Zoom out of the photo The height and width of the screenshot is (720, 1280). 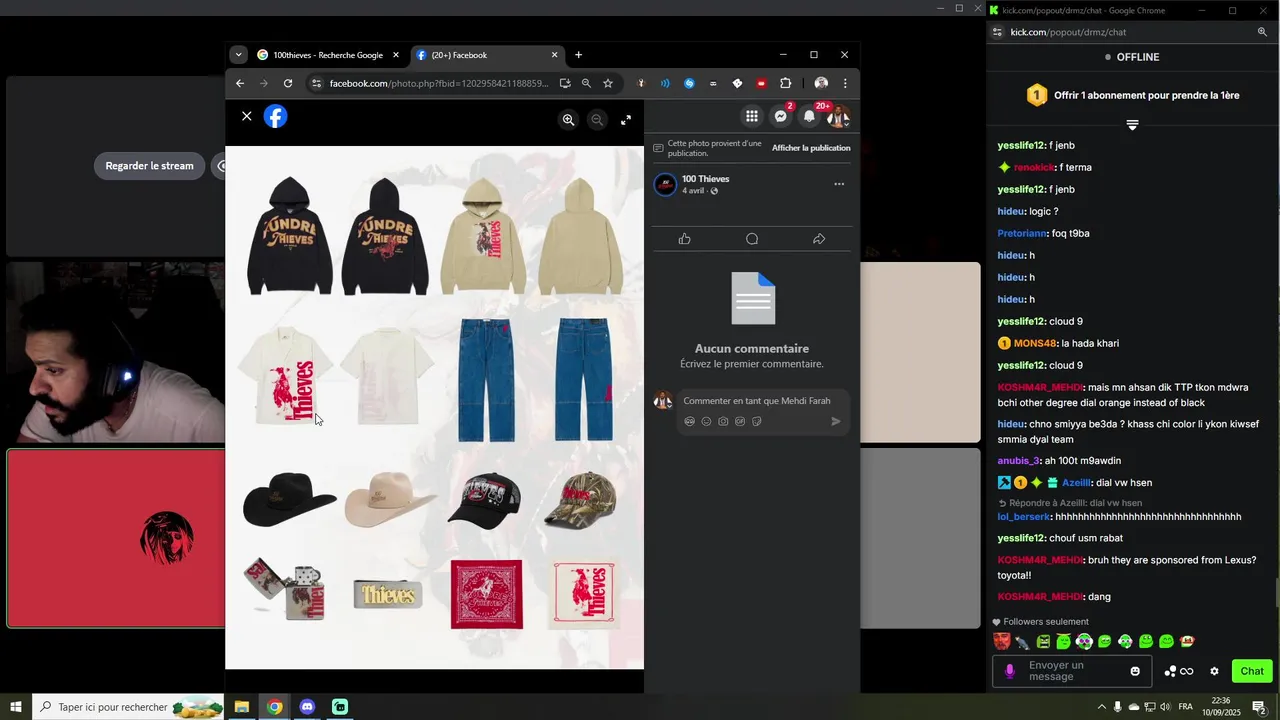tap(597, 120)
